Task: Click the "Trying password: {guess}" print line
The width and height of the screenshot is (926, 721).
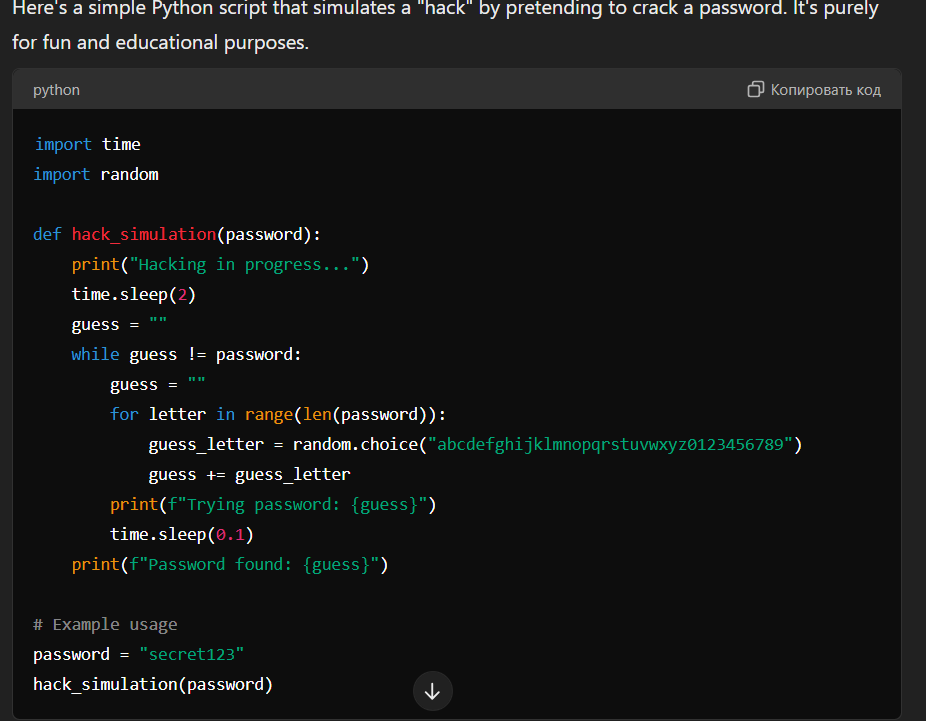Action: point(273,505)
